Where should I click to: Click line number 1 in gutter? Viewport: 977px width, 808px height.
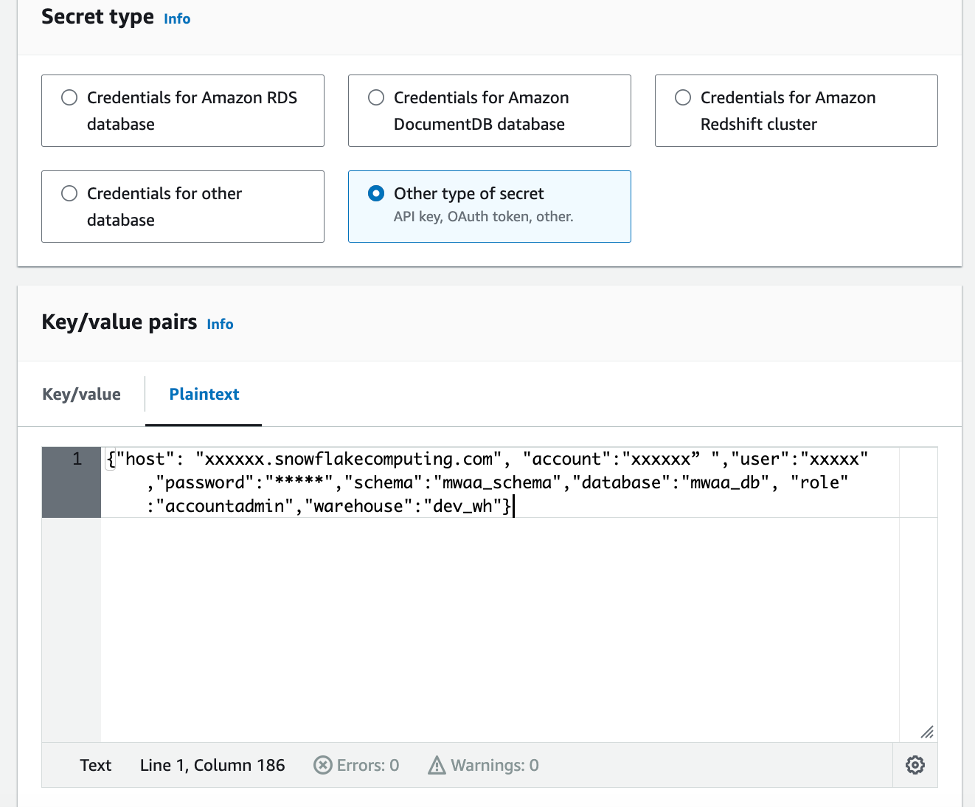77,460
